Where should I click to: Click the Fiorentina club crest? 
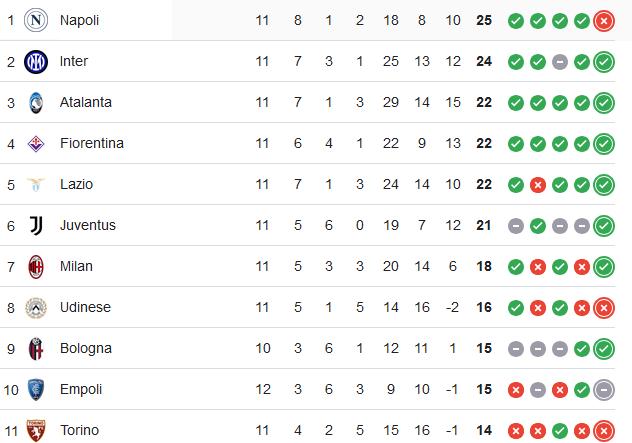click(x=36, y=144)
